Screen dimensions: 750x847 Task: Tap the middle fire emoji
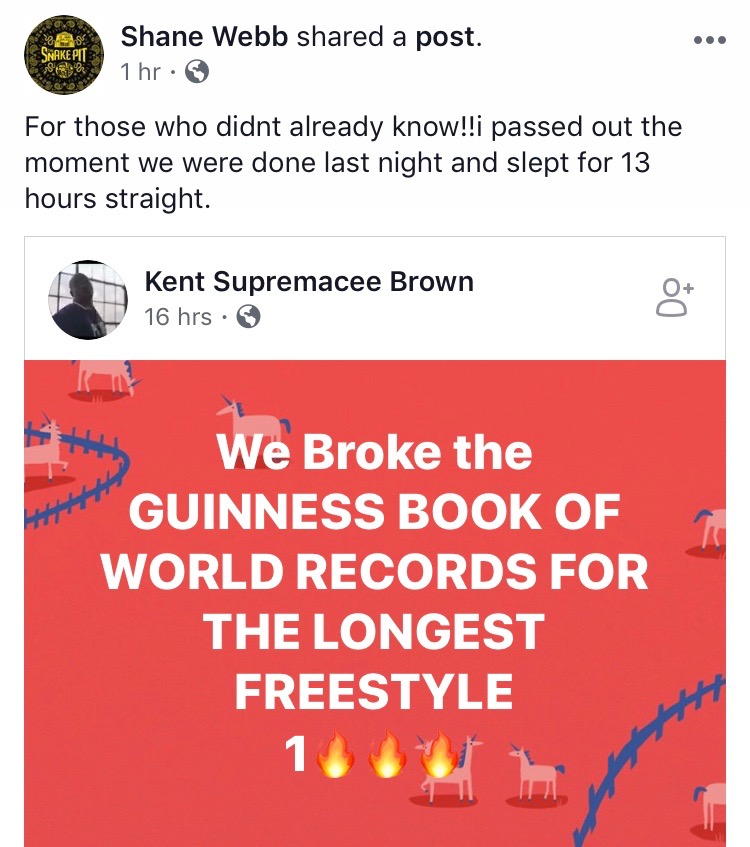[x=388, y=757]
